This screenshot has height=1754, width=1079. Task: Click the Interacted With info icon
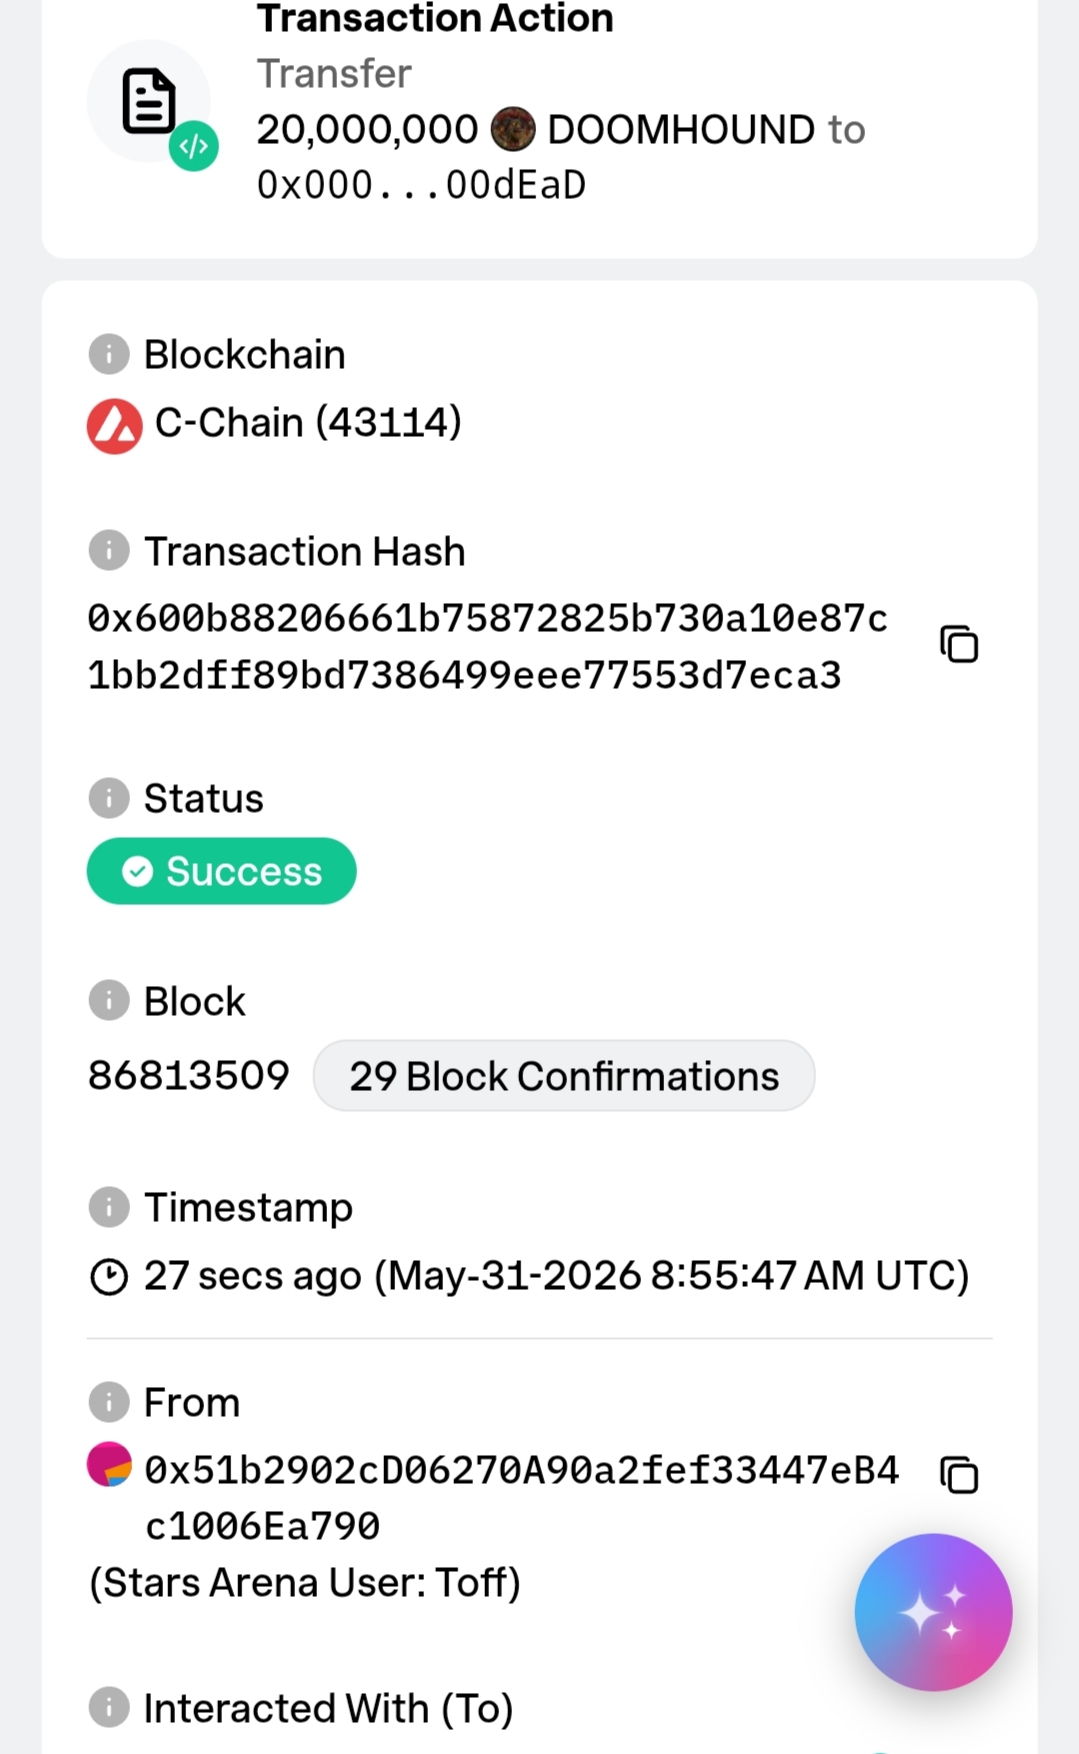click(109, 1708)
